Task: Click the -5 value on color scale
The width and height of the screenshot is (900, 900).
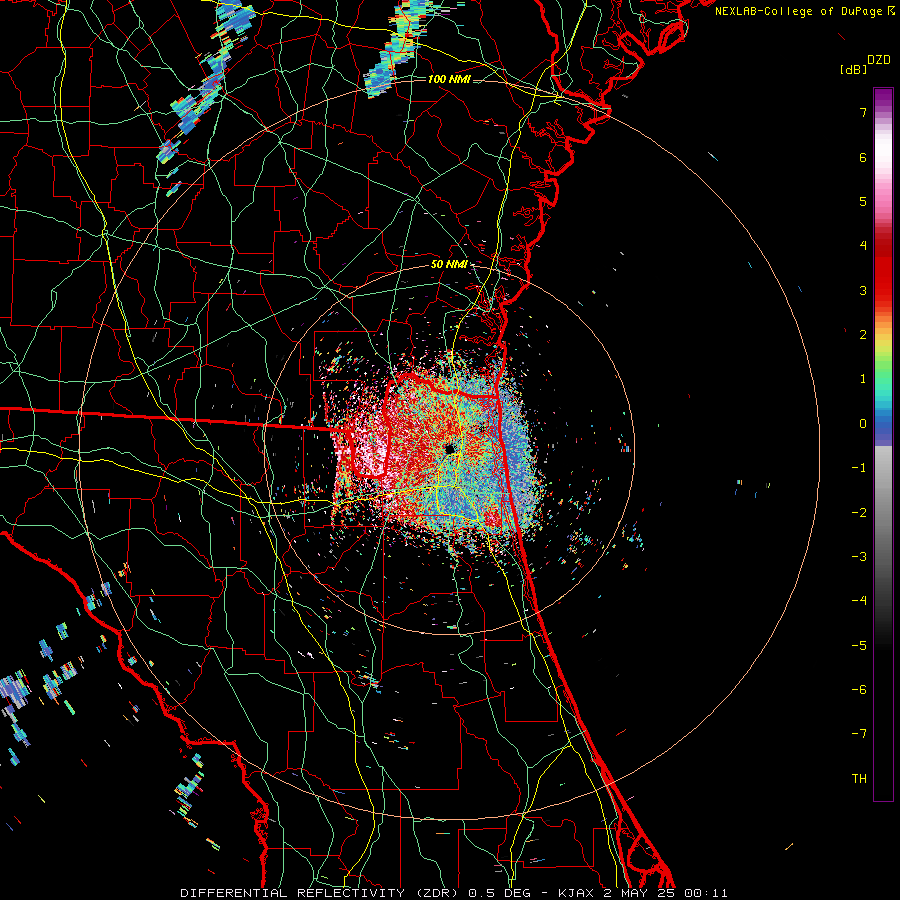Action: pos(859,645)
